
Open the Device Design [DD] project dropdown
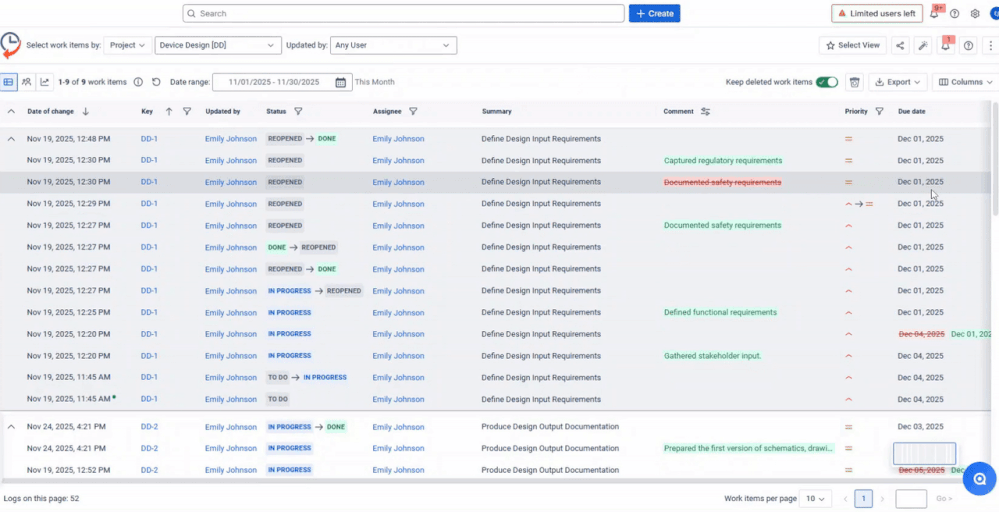(218, 45)
